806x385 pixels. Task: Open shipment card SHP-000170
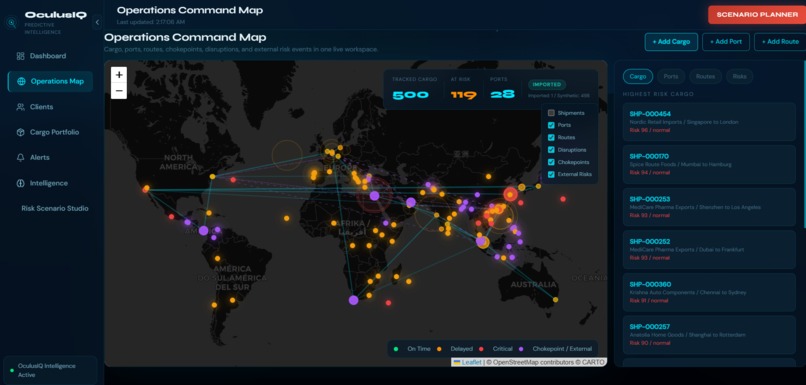tap(709, 164)
